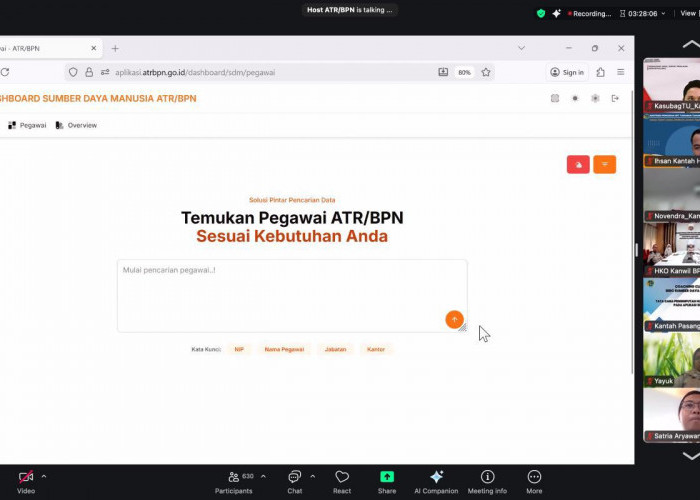Open the View menu in Zoom
The width and height of the screenshot is (700, 500).
click(x=688, y=13)
